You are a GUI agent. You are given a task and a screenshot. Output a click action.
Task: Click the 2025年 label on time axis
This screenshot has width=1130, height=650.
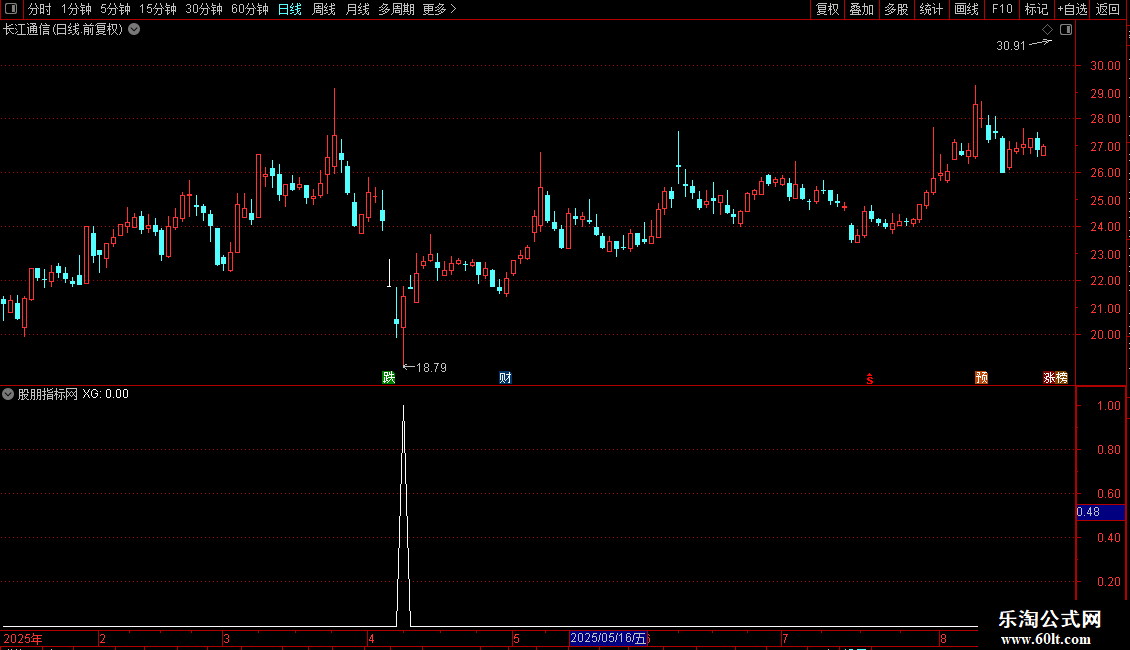pyautogui.click(x=23, y=638)
